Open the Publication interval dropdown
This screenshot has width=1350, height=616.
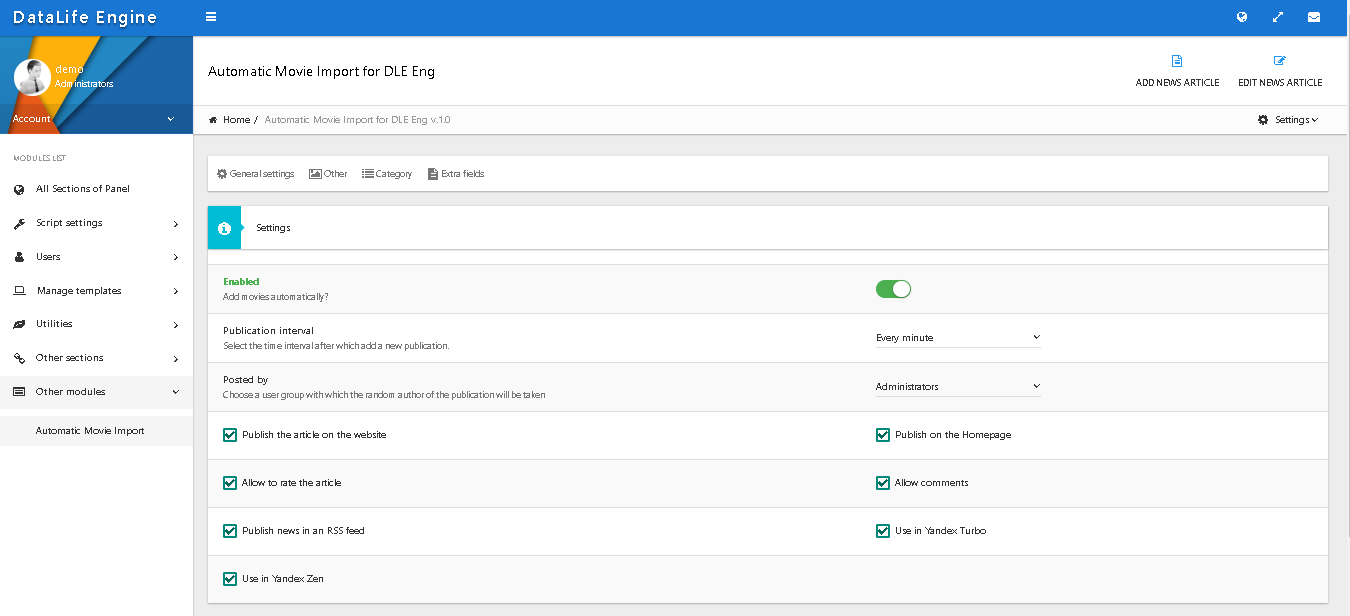(958, 338)
